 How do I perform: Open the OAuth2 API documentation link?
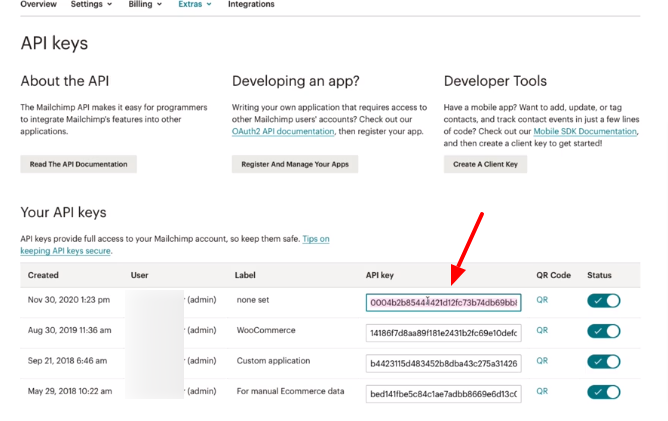point(283,131)
